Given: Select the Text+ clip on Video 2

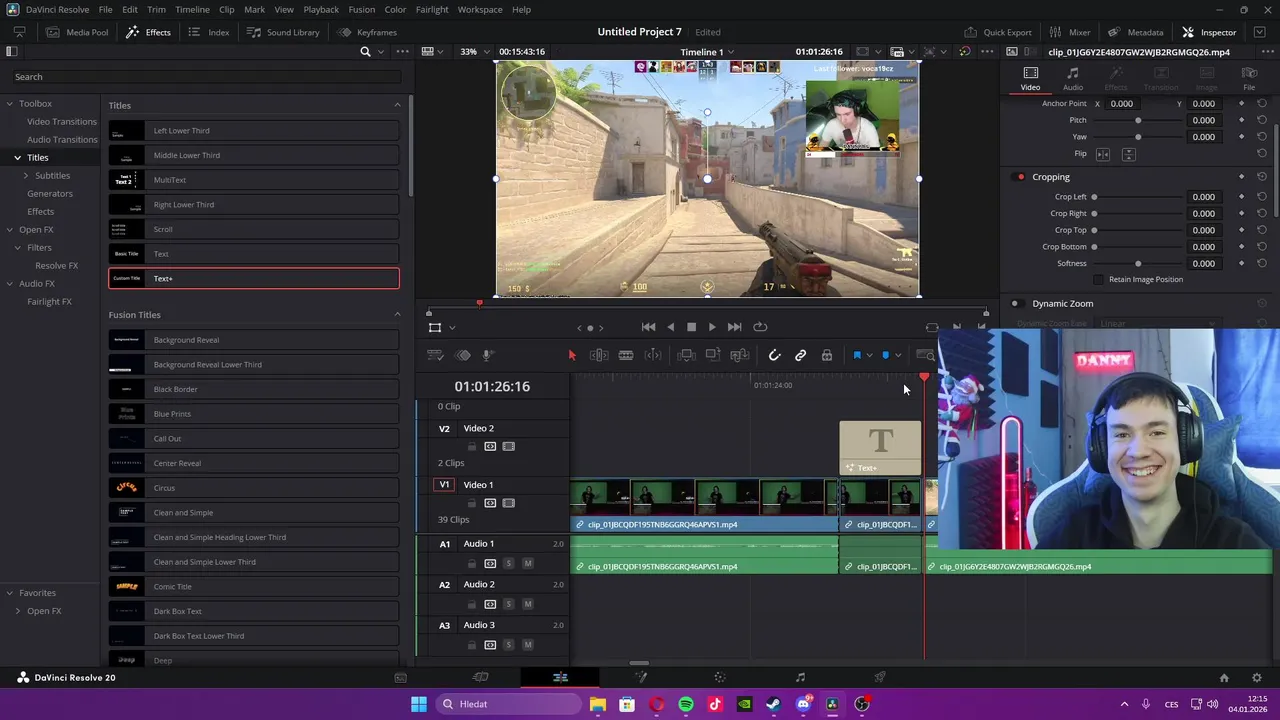Looking at the screenshot, I should point(880,448).
